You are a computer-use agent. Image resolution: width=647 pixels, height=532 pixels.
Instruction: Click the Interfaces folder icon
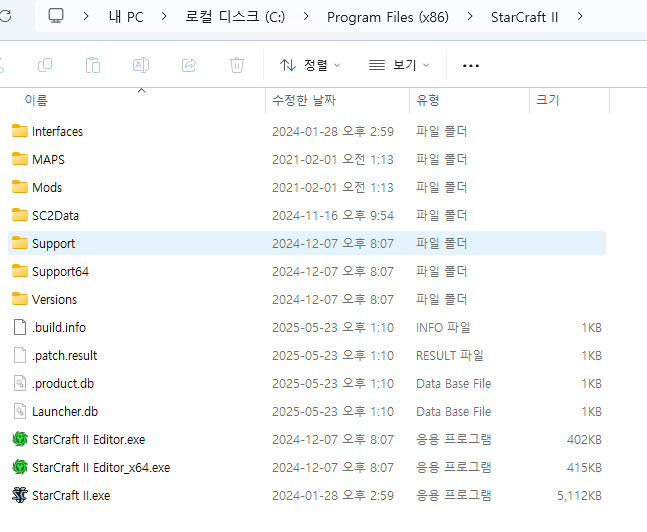20,131
